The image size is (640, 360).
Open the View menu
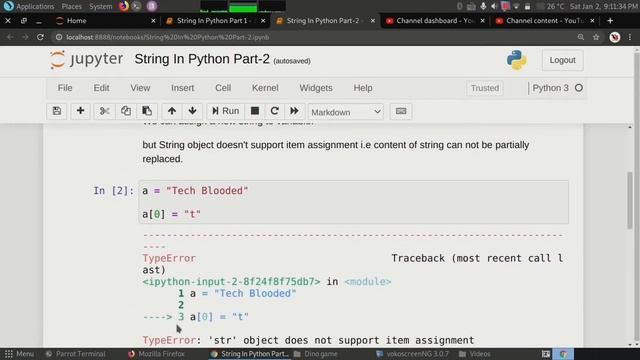pos(140,88)
